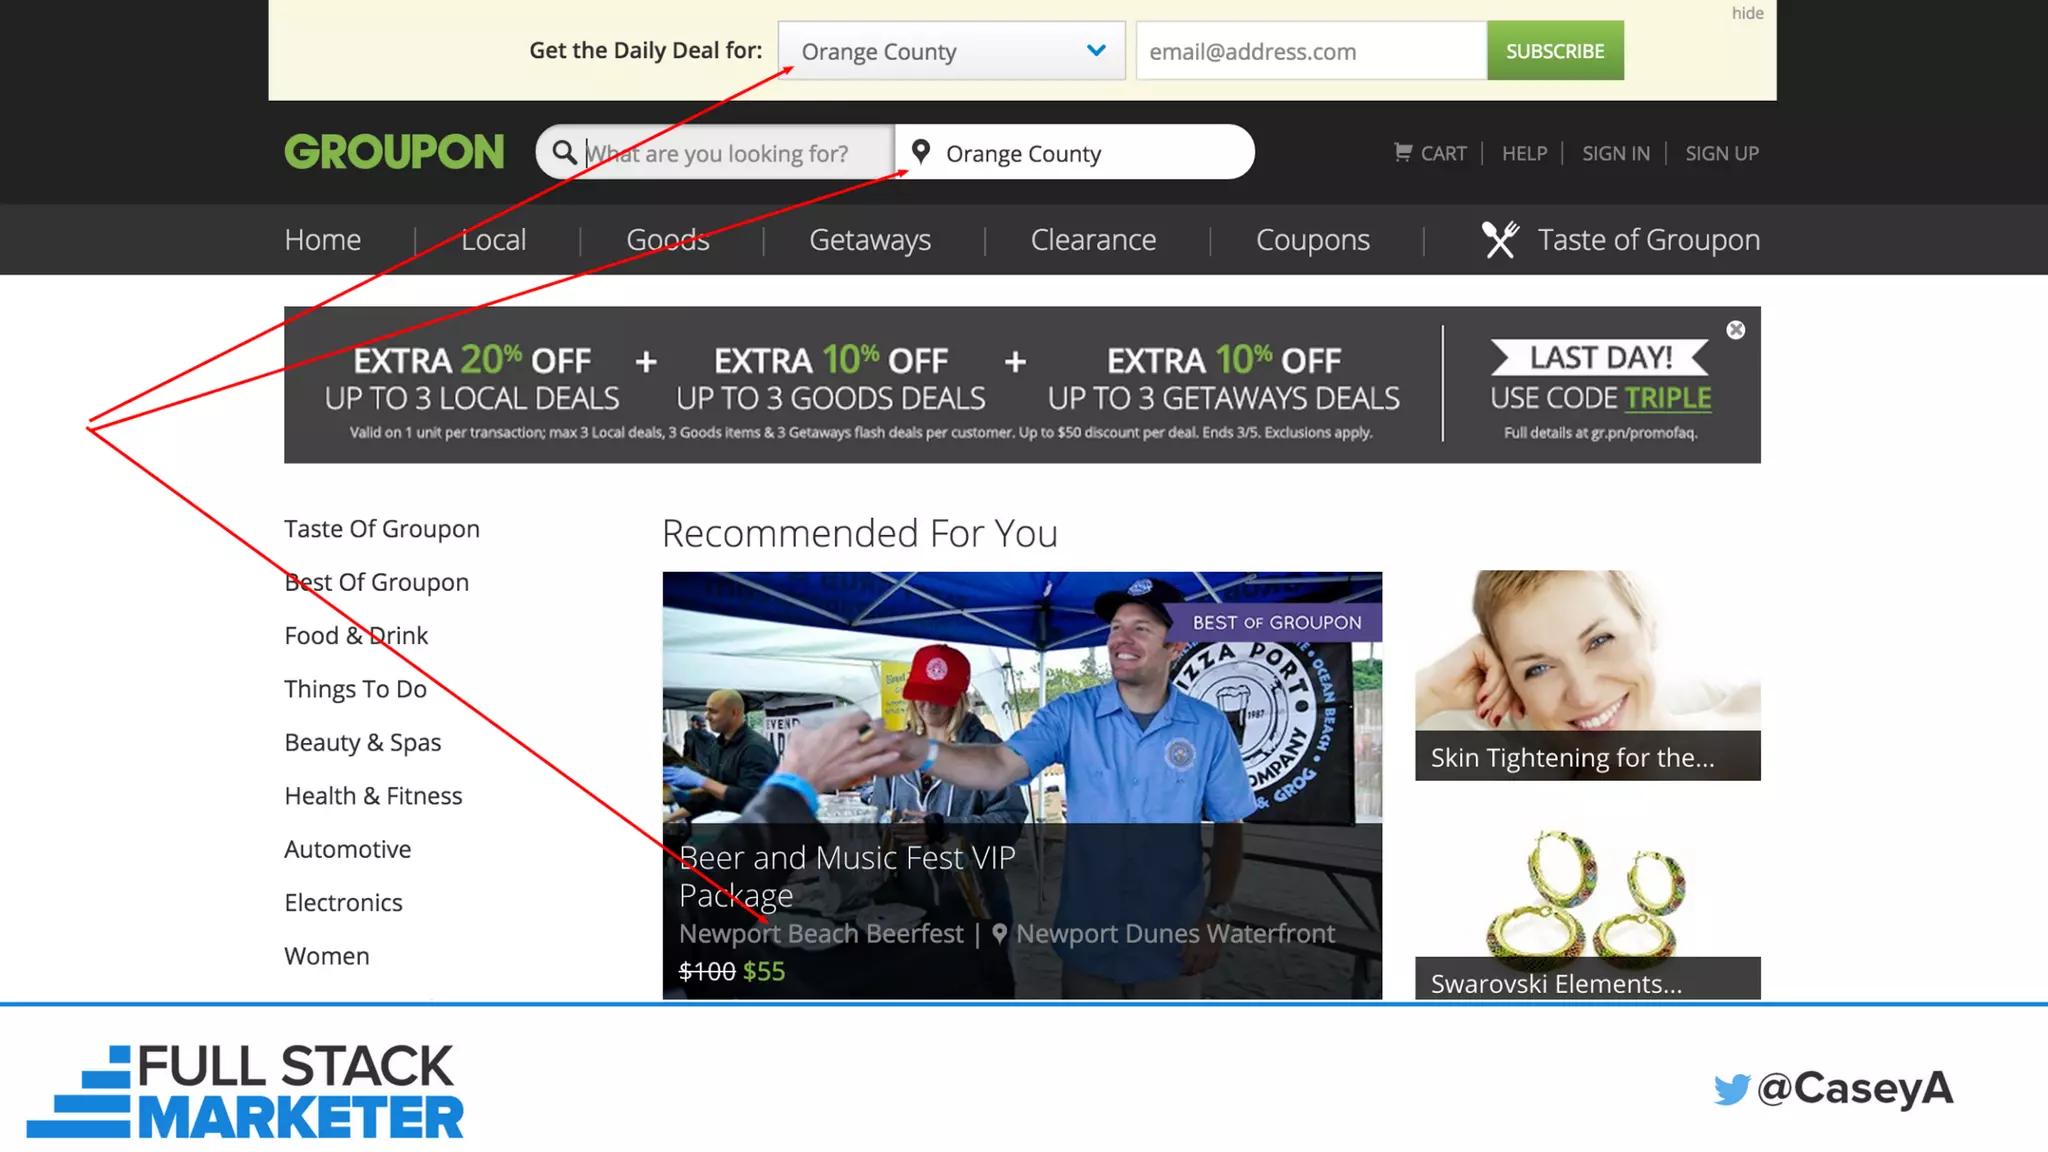Close the promo banner with X icon
Viewport: 2048px width, 1152px height.
pos(1736,330)
